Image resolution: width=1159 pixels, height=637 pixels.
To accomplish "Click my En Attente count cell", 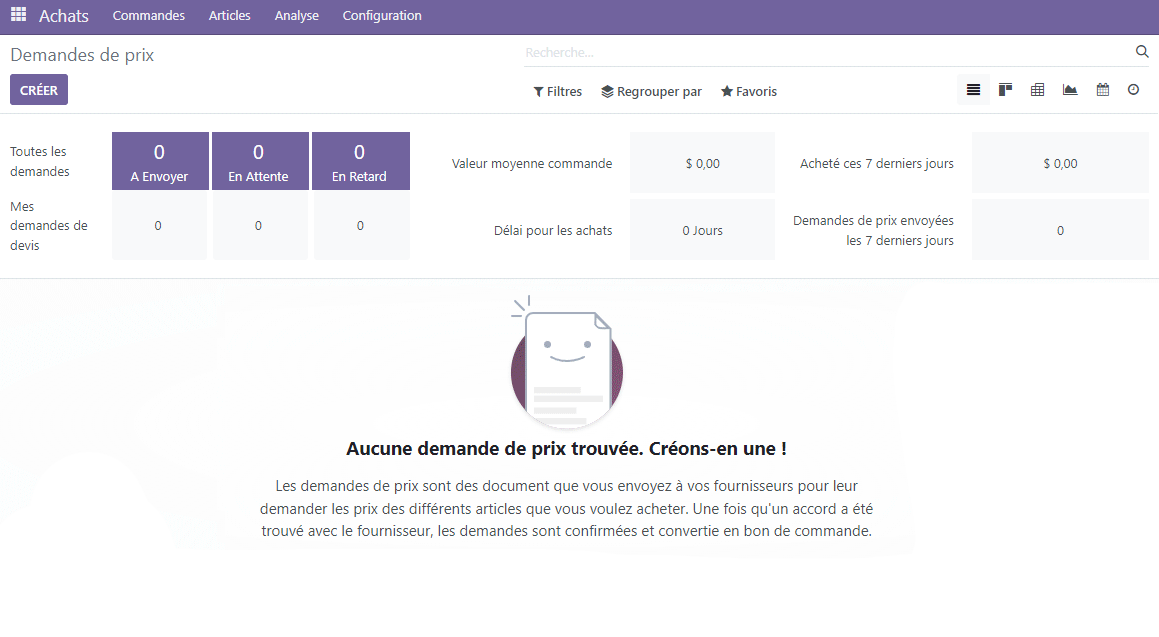I will [x=260, y=225].
